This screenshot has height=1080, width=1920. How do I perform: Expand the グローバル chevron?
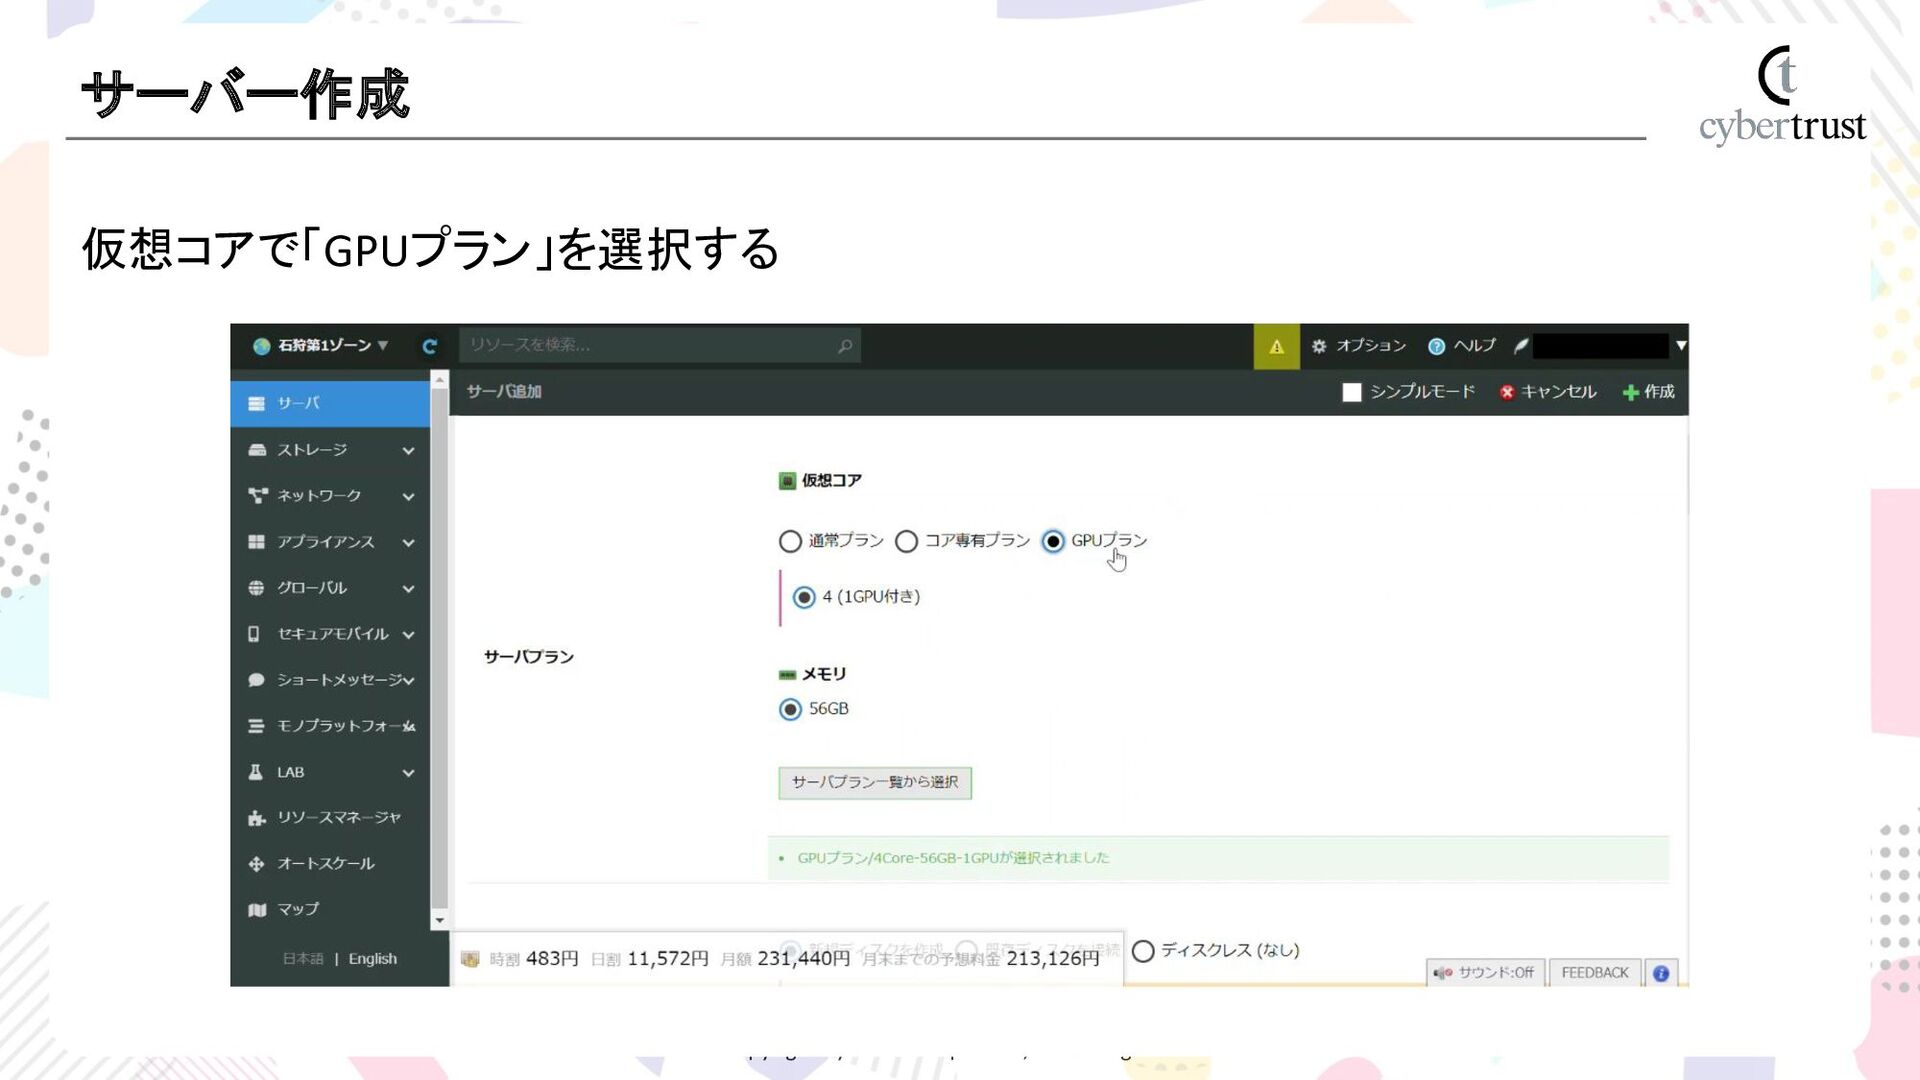click(x=408, y=589)
